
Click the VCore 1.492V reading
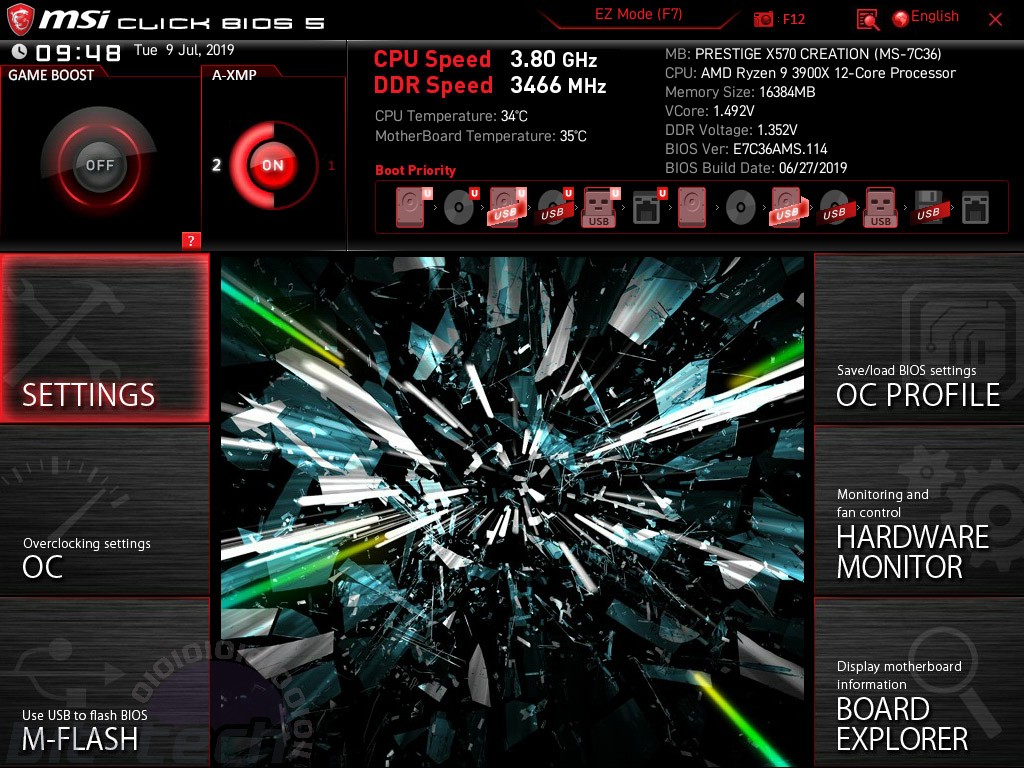[x=709, y=111]
